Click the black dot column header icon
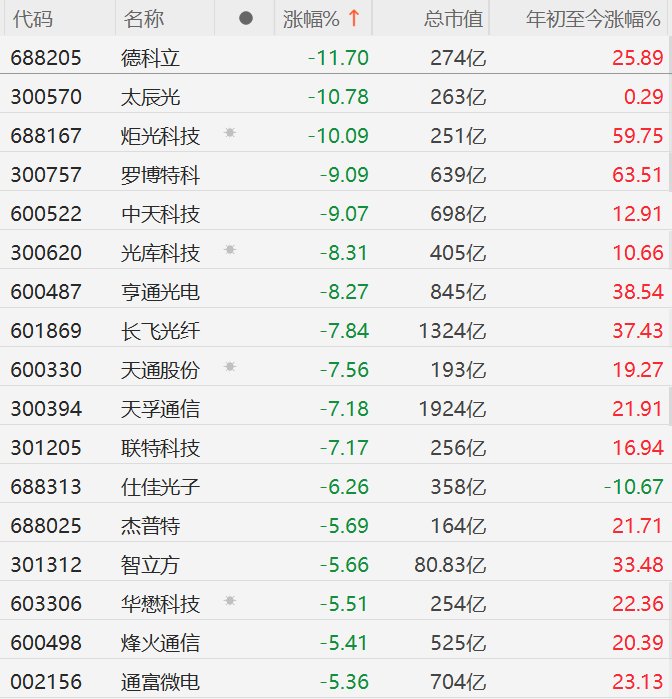672x699 pixels. pos(246,18)
